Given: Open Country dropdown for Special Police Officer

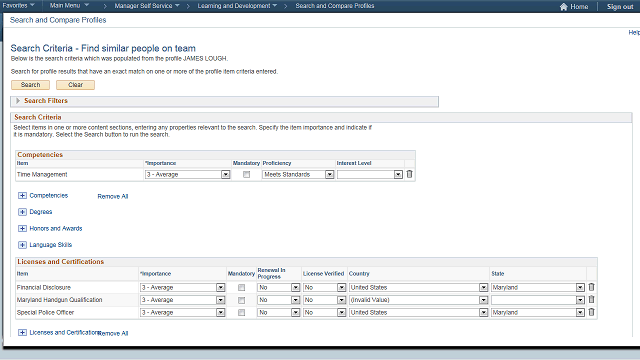Looking at the screenshot, I should (418, 312).
